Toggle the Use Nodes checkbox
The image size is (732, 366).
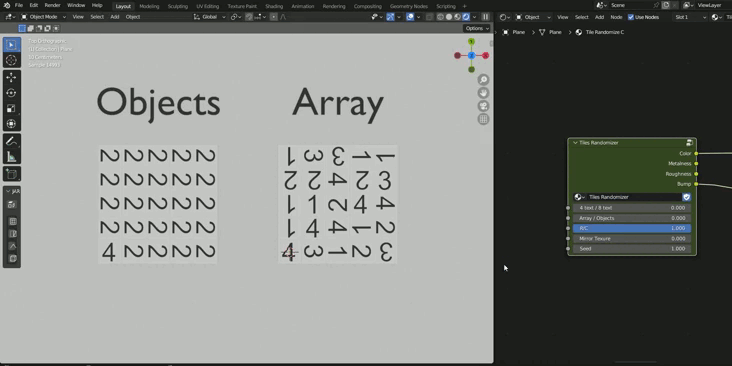point(631,17)
